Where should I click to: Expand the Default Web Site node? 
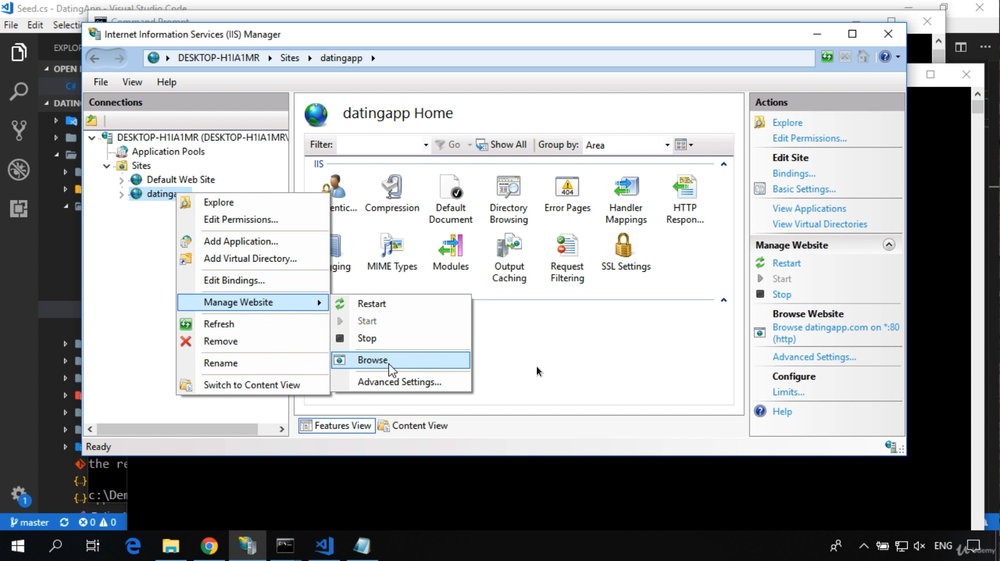[121, 180]
